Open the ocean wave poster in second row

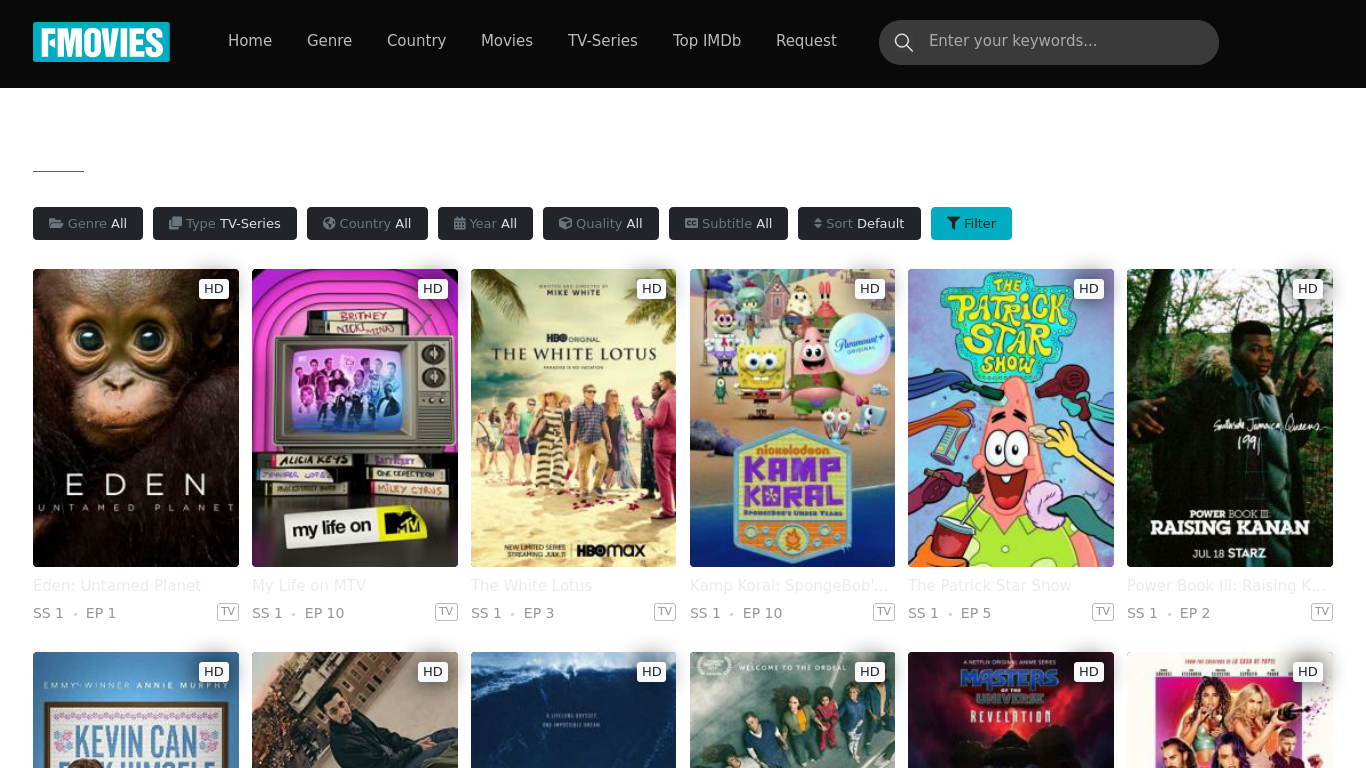pyautogui.click(x=573, y=710)
